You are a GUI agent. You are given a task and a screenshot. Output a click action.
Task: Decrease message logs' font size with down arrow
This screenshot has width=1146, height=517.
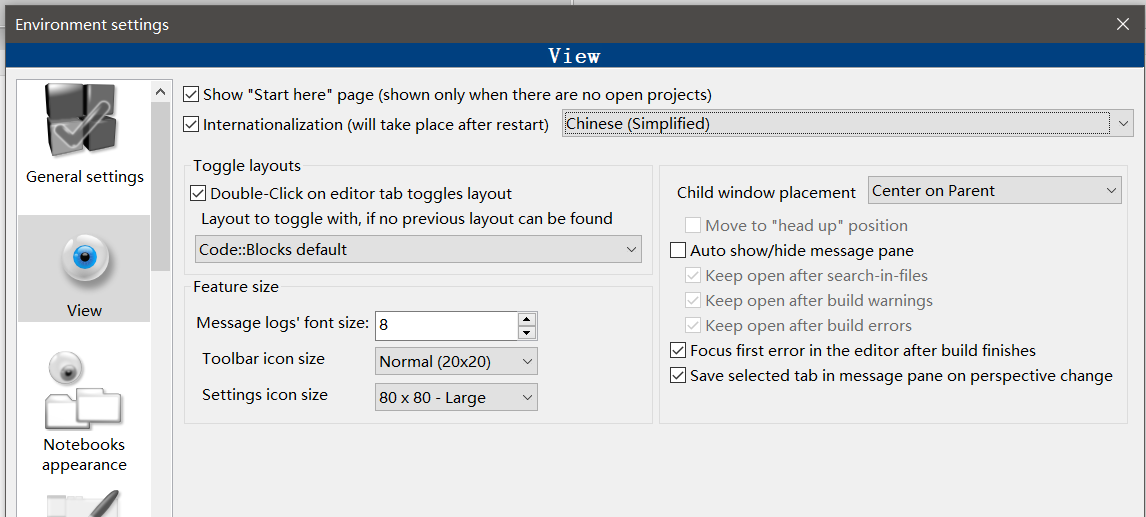(x=527, y=332)
